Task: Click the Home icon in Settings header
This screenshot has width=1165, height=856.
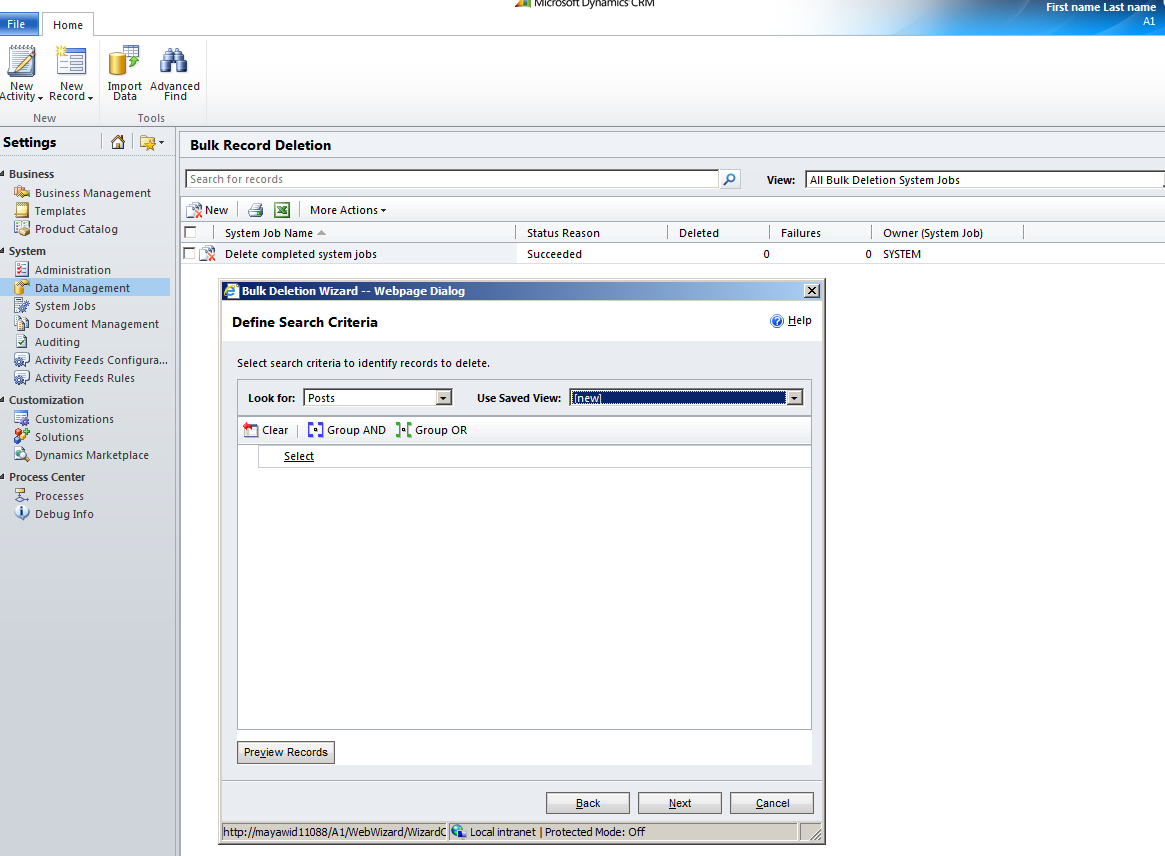Action: coord(118,142)
